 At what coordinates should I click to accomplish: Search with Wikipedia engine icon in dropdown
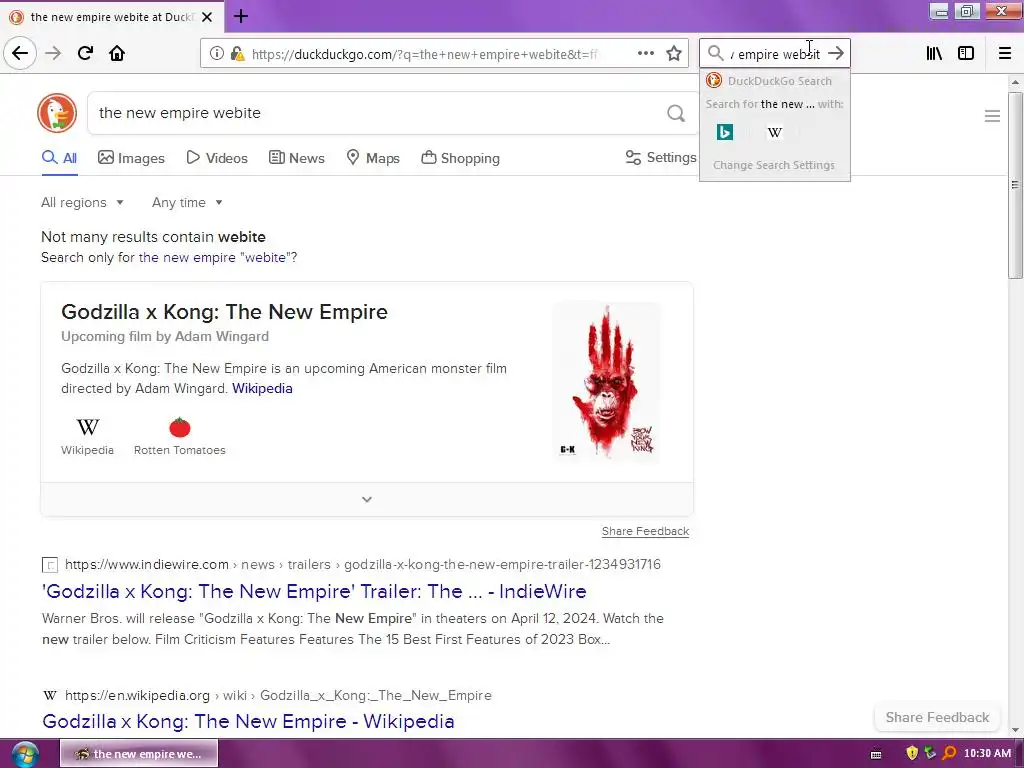pos(775,132)
